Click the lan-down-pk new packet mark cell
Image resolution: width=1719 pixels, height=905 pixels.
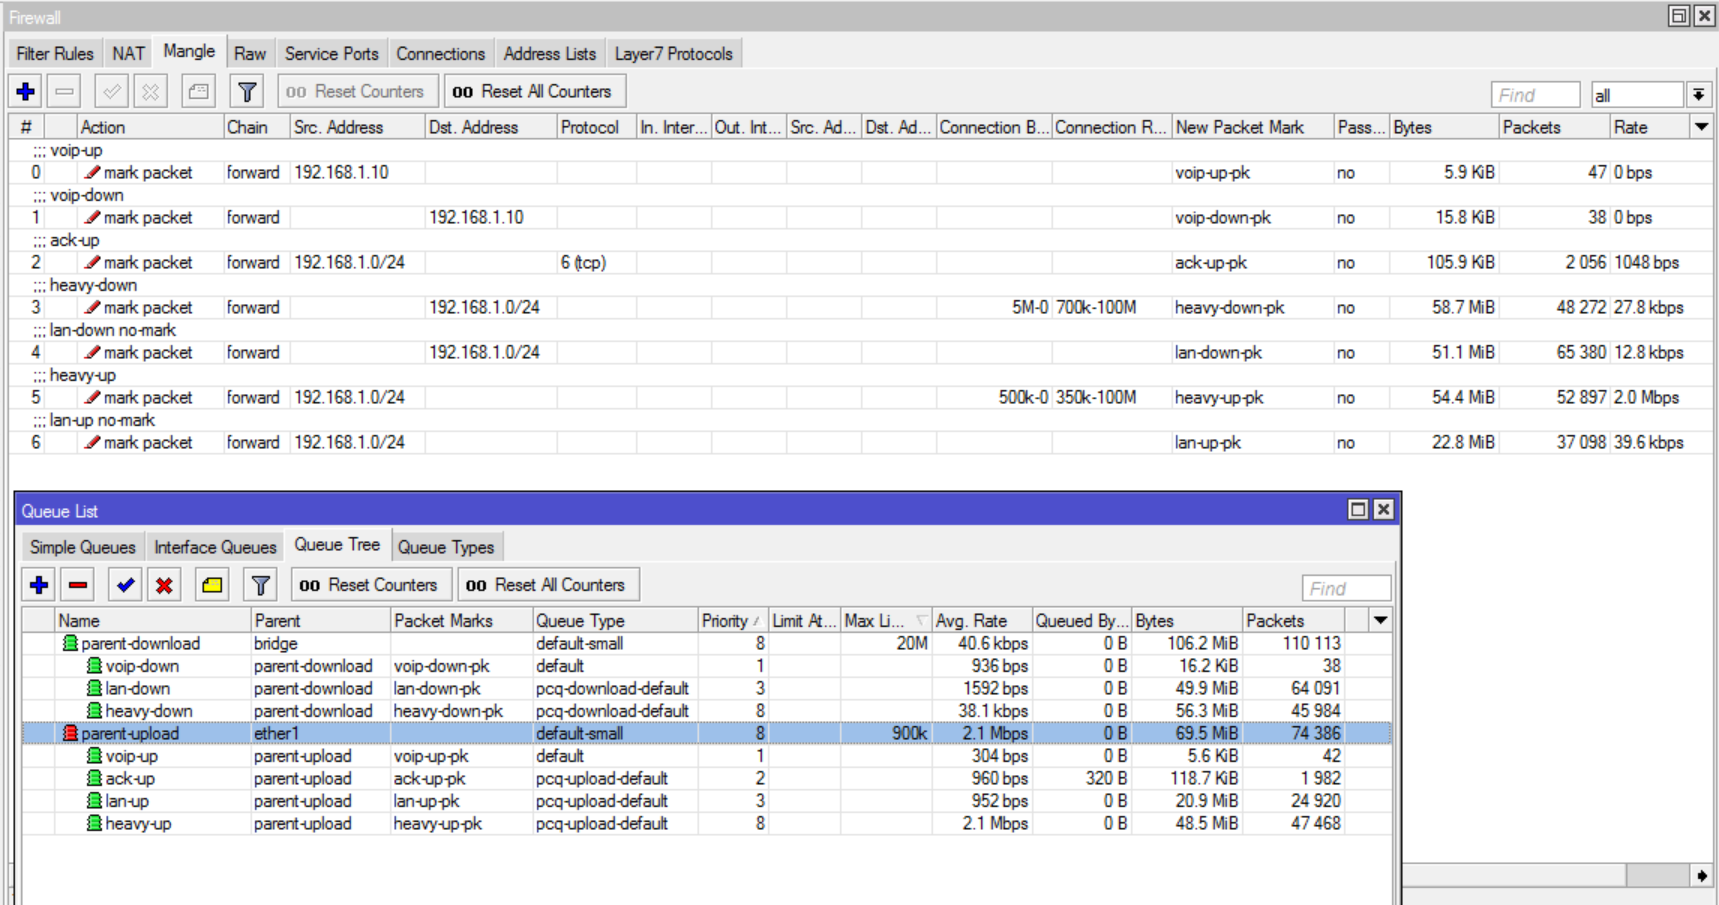[x=1253, y=352]
